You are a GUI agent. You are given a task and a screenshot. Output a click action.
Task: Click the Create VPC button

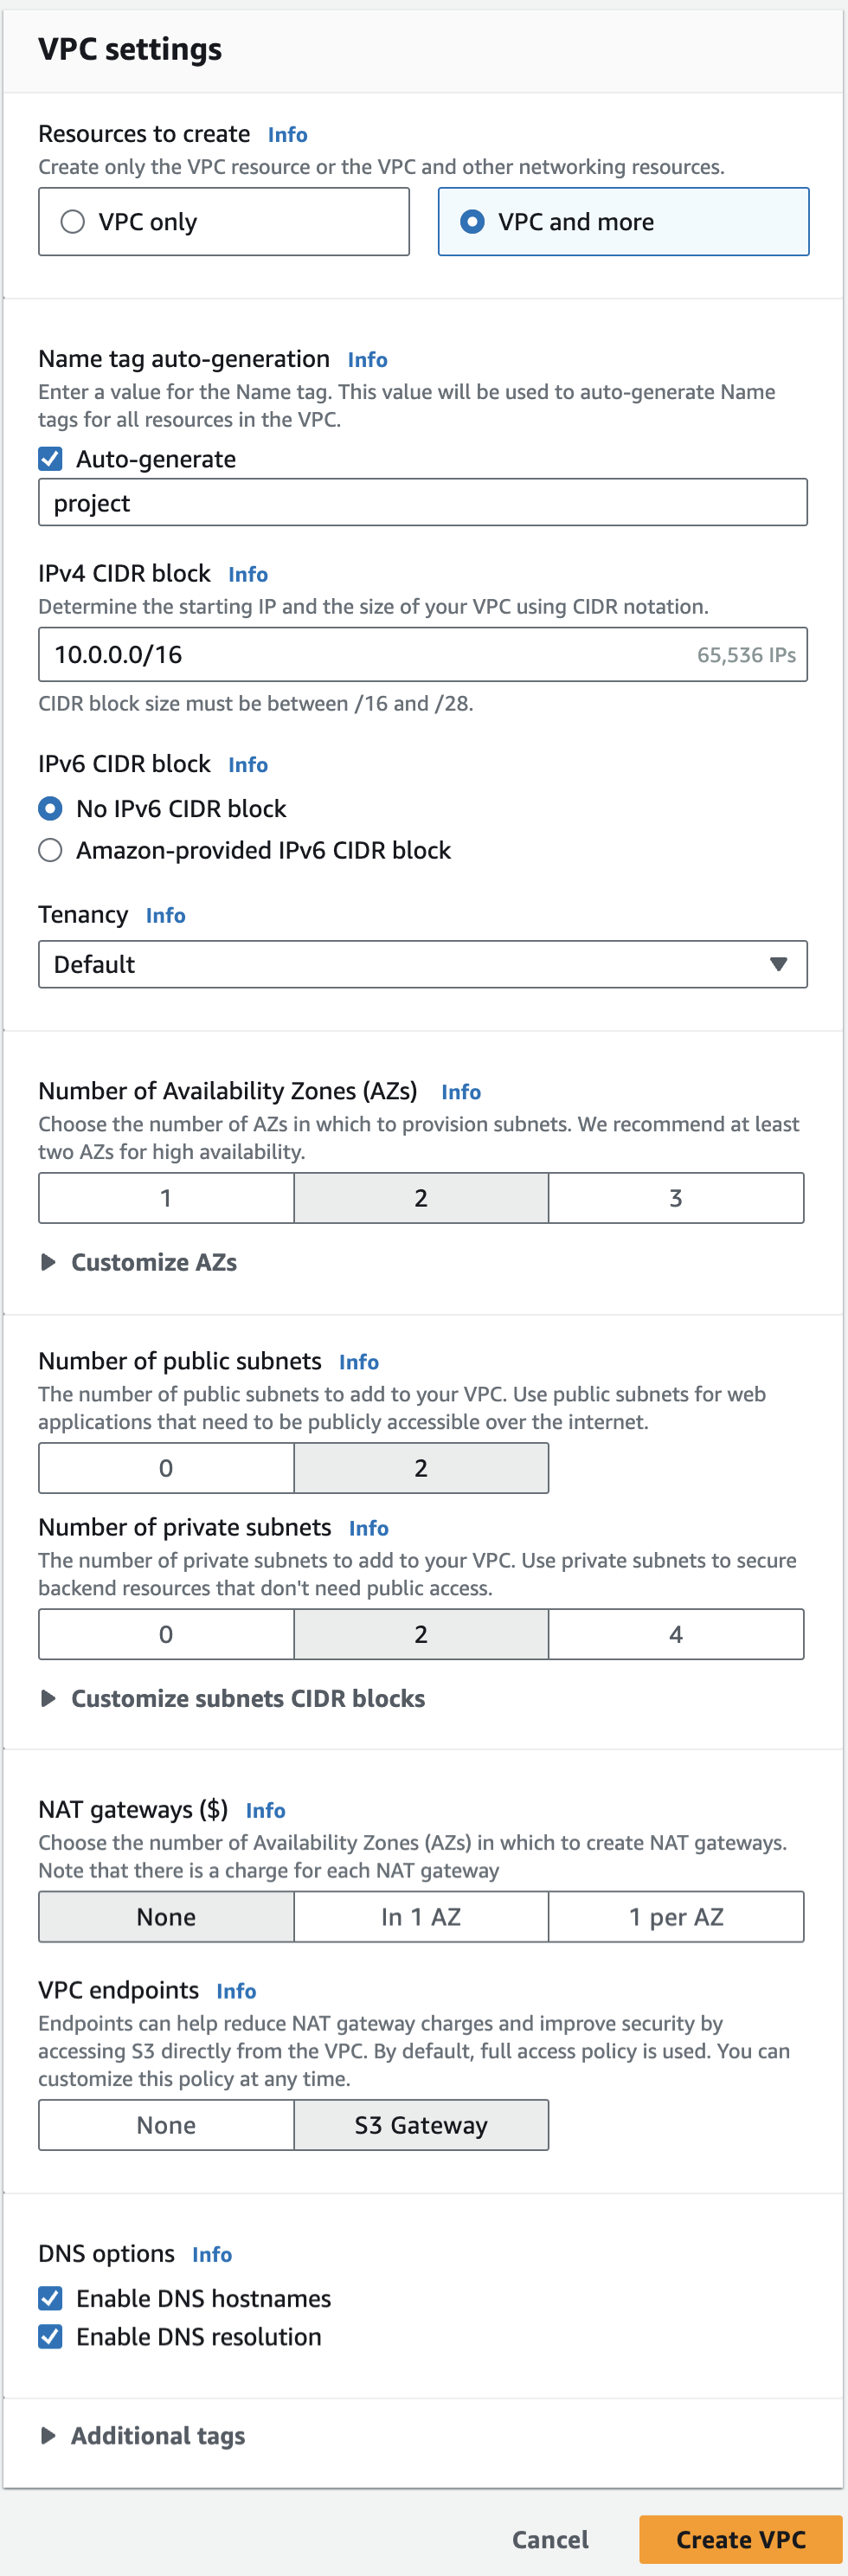pos(740,2539)
